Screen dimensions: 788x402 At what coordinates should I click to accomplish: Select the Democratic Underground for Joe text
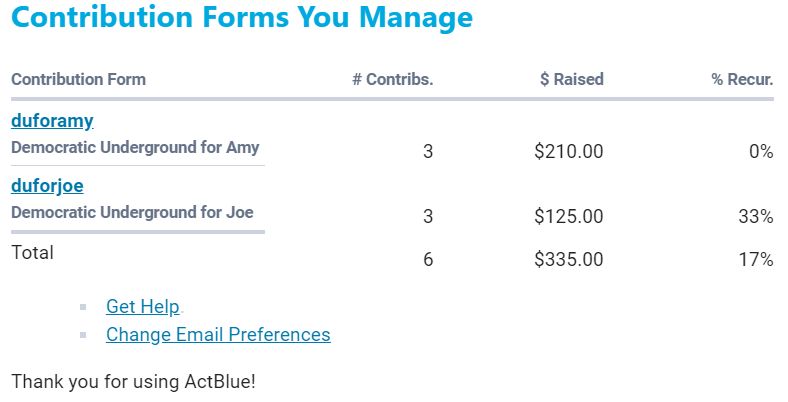(132, 212)
